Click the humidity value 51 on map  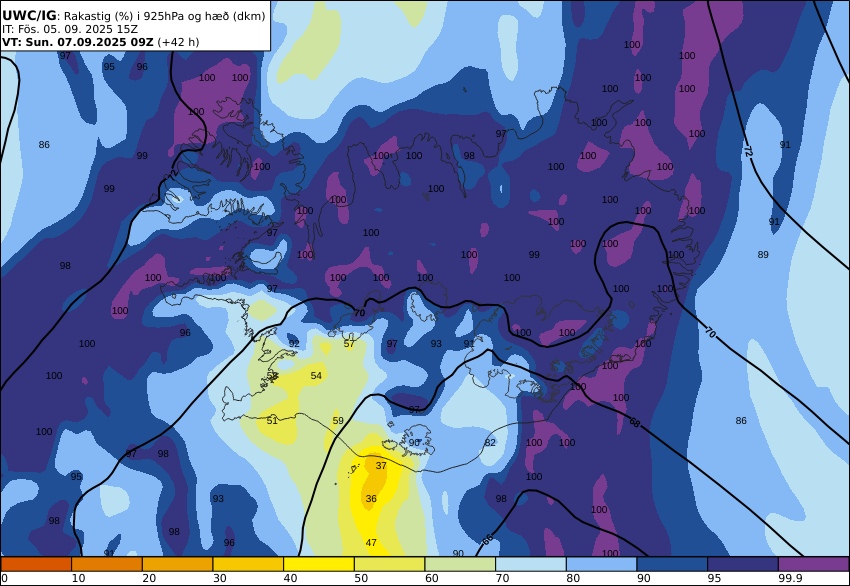(272, 421)
